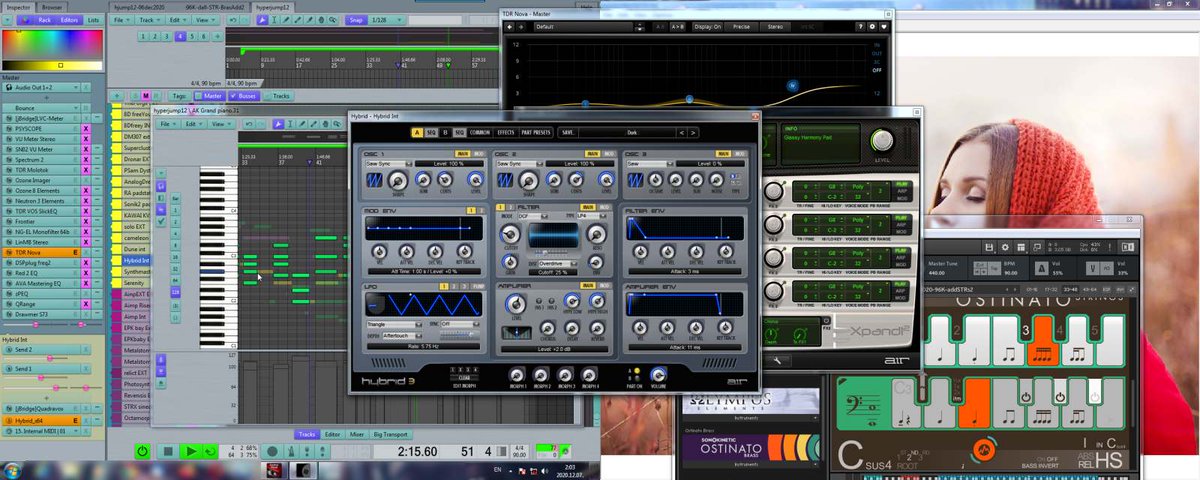This screenshot has height=480, width=1200.
Task: Start playback with the green play button
Action: pos(191,452)
